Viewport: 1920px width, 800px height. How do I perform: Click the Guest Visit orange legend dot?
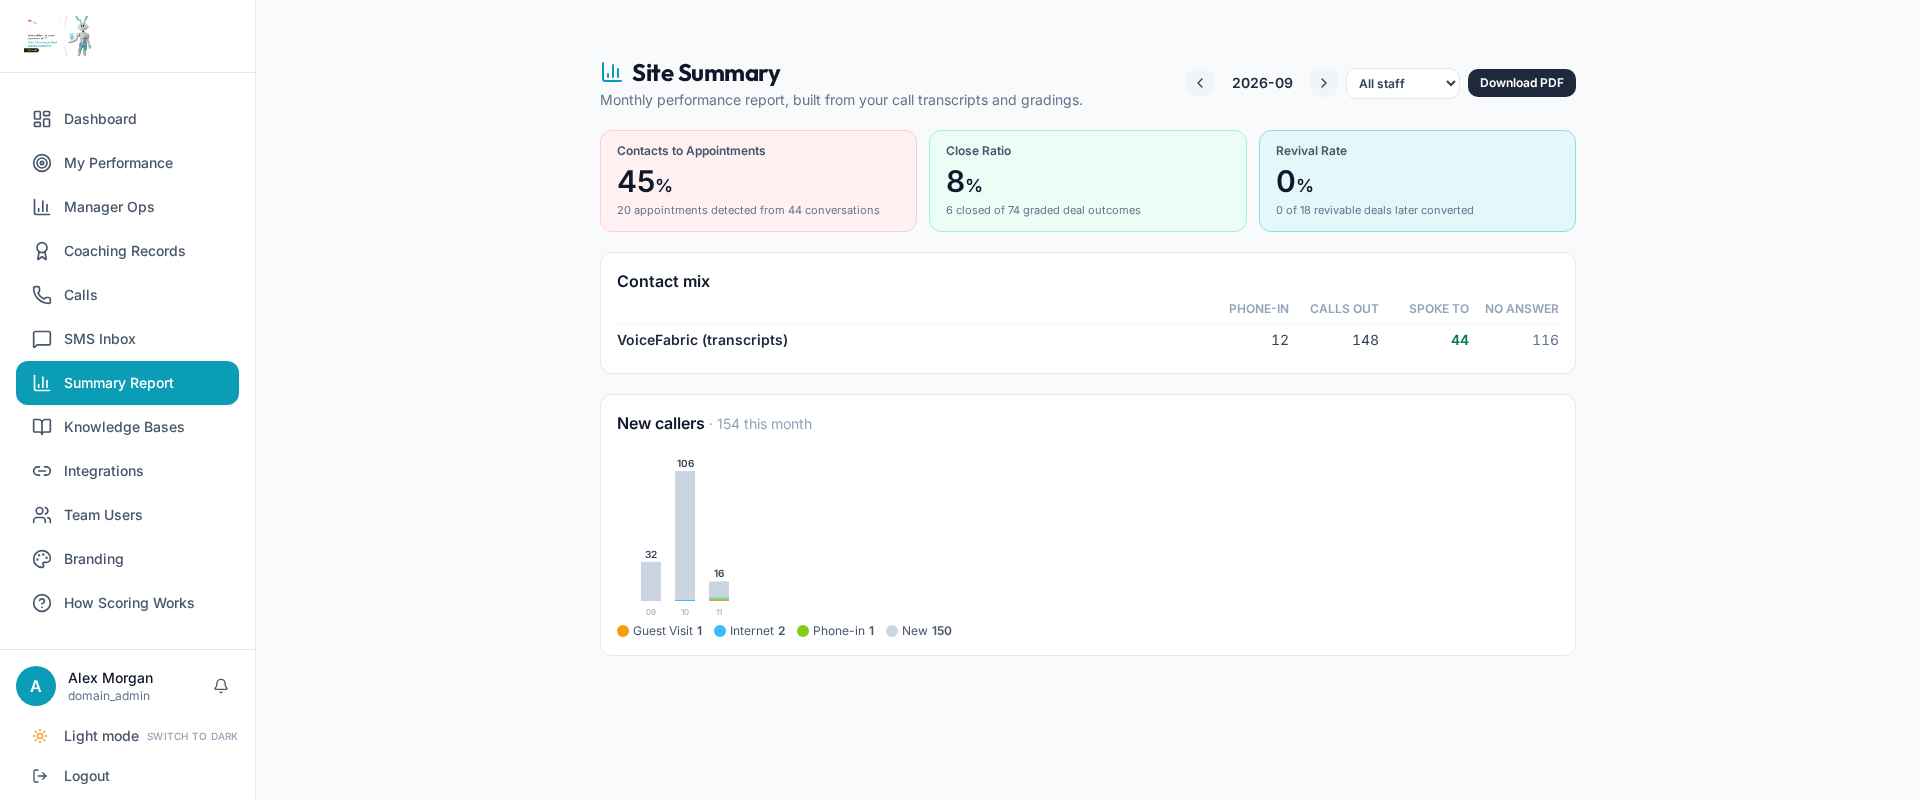coord(623,631)
